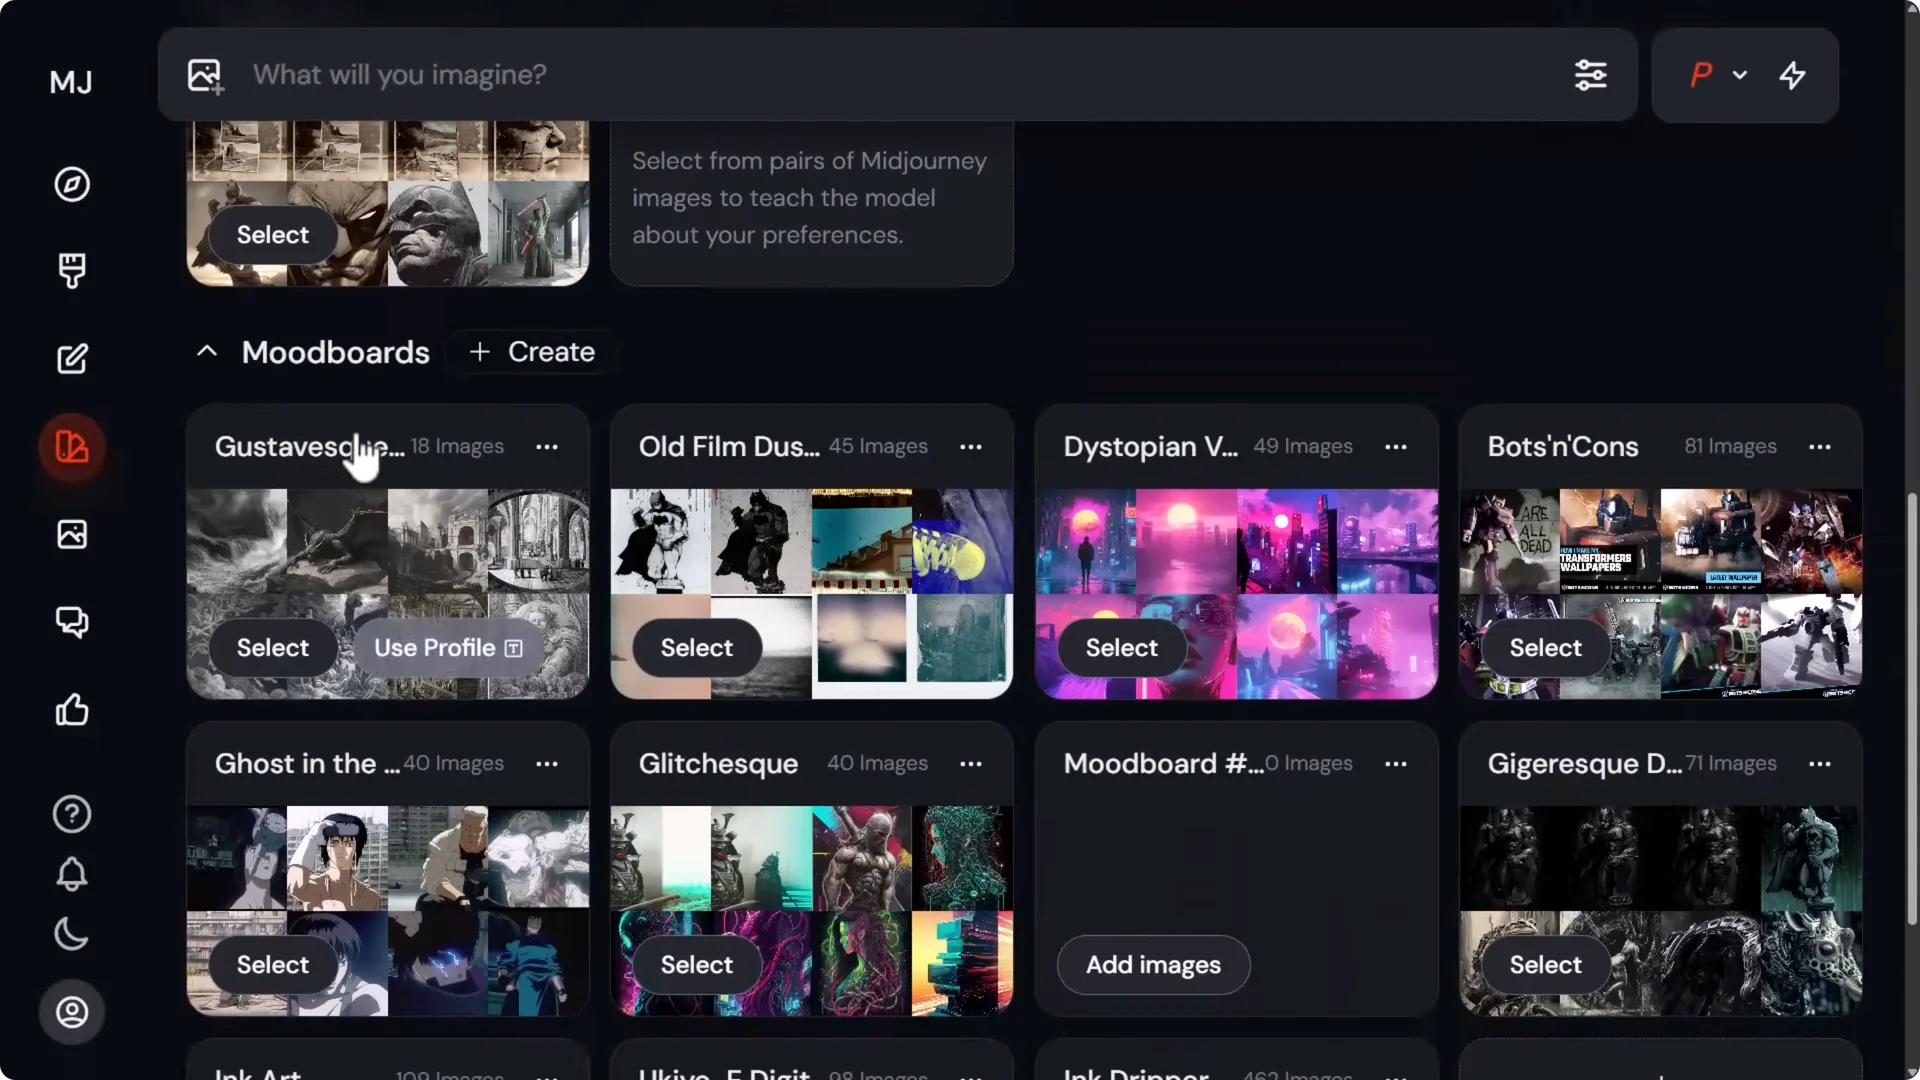1920x1080 pixels.
Task: Open the personalization profile P dropdown
Action: tap(1716, 75)
